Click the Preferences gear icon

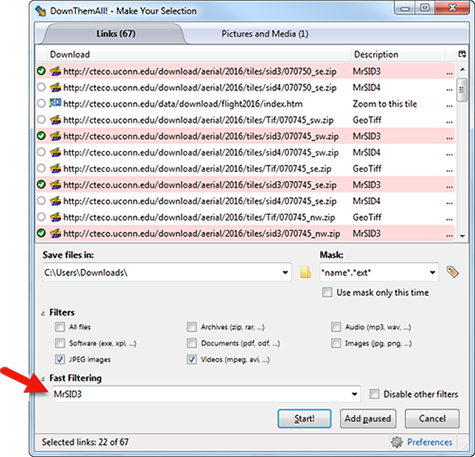397,442
